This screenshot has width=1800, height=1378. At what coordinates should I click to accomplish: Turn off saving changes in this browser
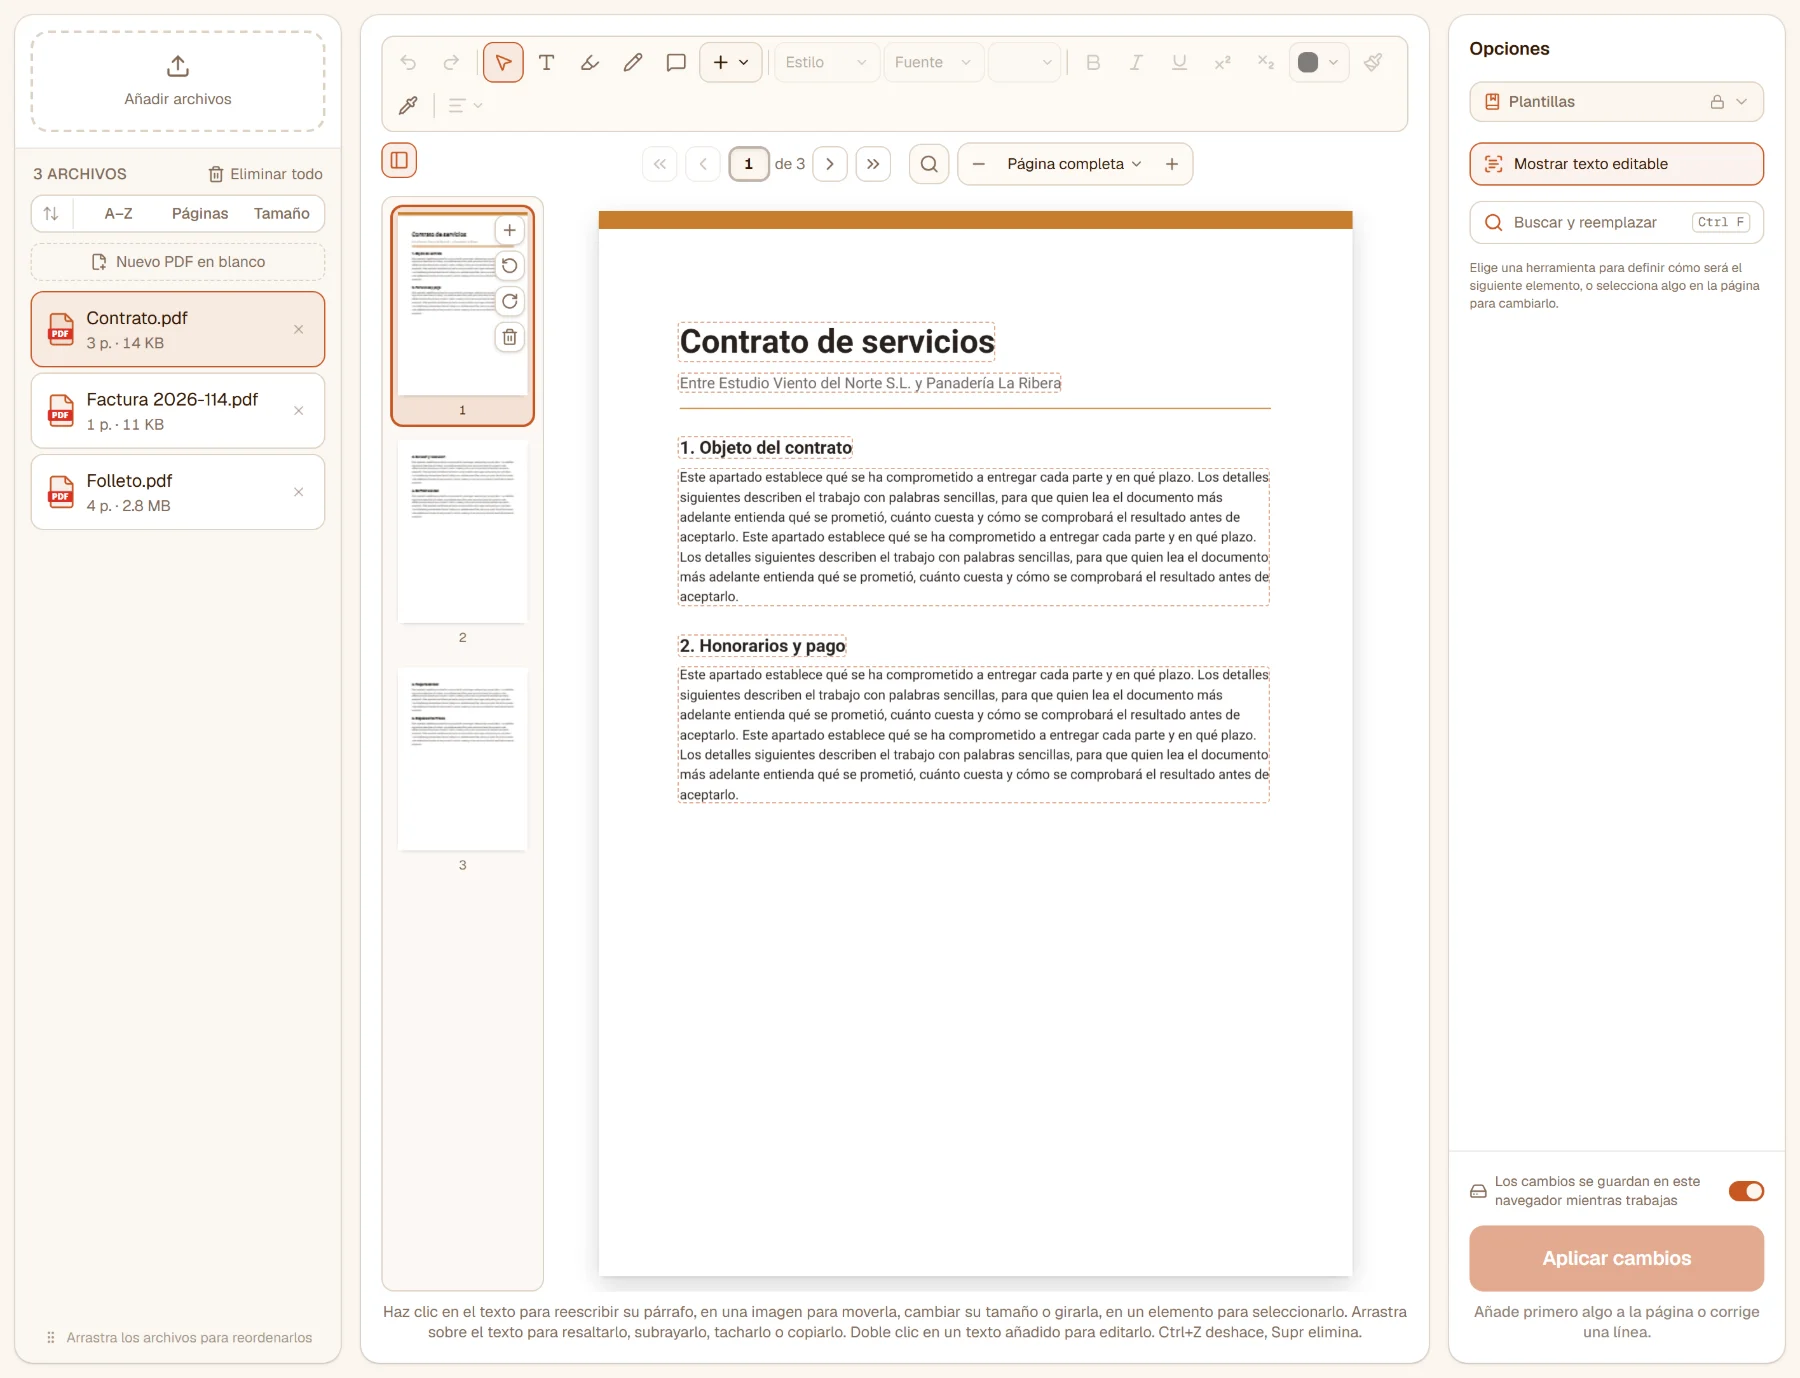click(x=1746, y=1191)
